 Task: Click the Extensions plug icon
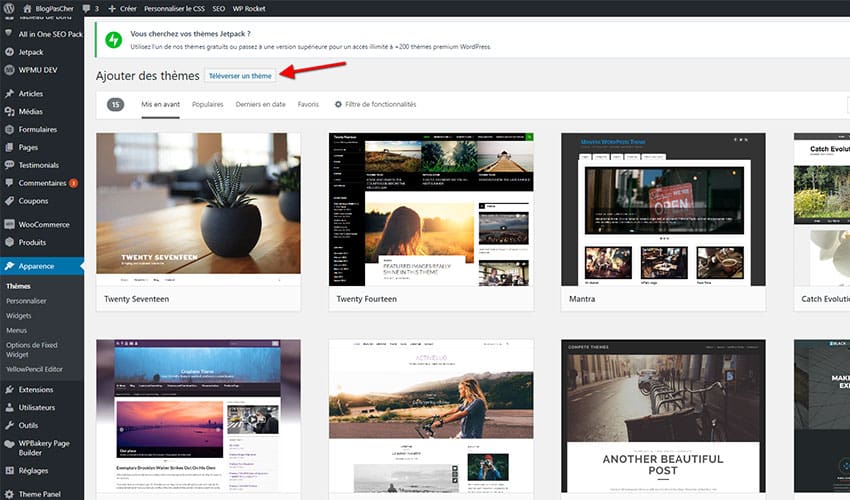tap(9, 389)
